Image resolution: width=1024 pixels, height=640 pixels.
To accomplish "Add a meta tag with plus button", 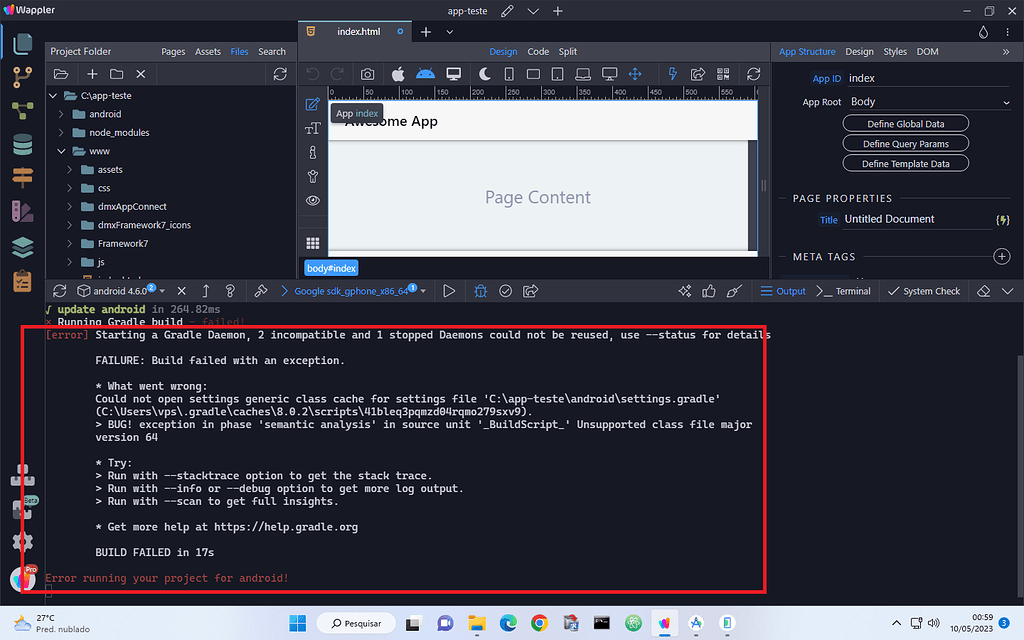I will click(x=1002, y=257).
